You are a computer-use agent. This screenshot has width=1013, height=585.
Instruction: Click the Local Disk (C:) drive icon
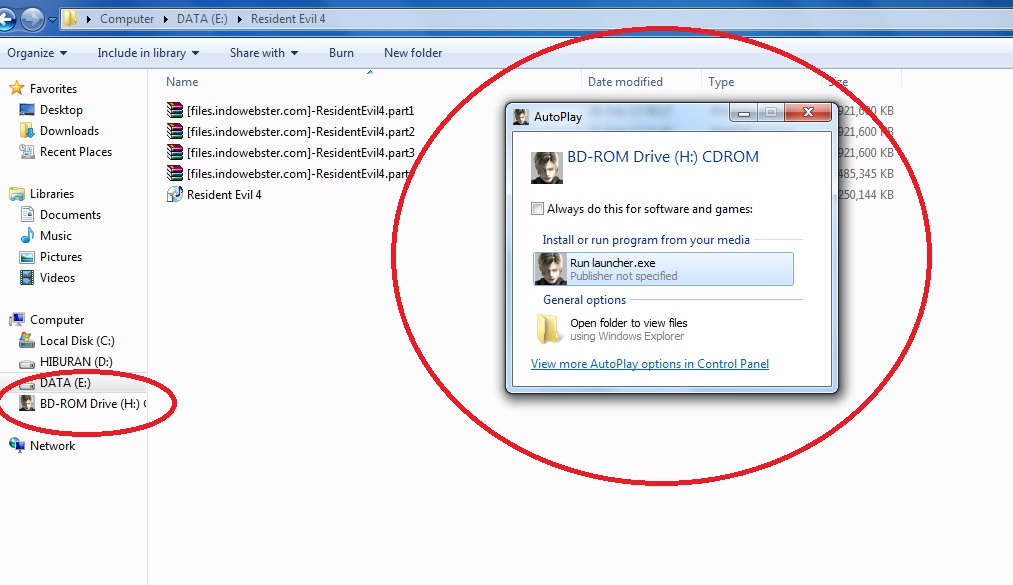coord(26,340)
